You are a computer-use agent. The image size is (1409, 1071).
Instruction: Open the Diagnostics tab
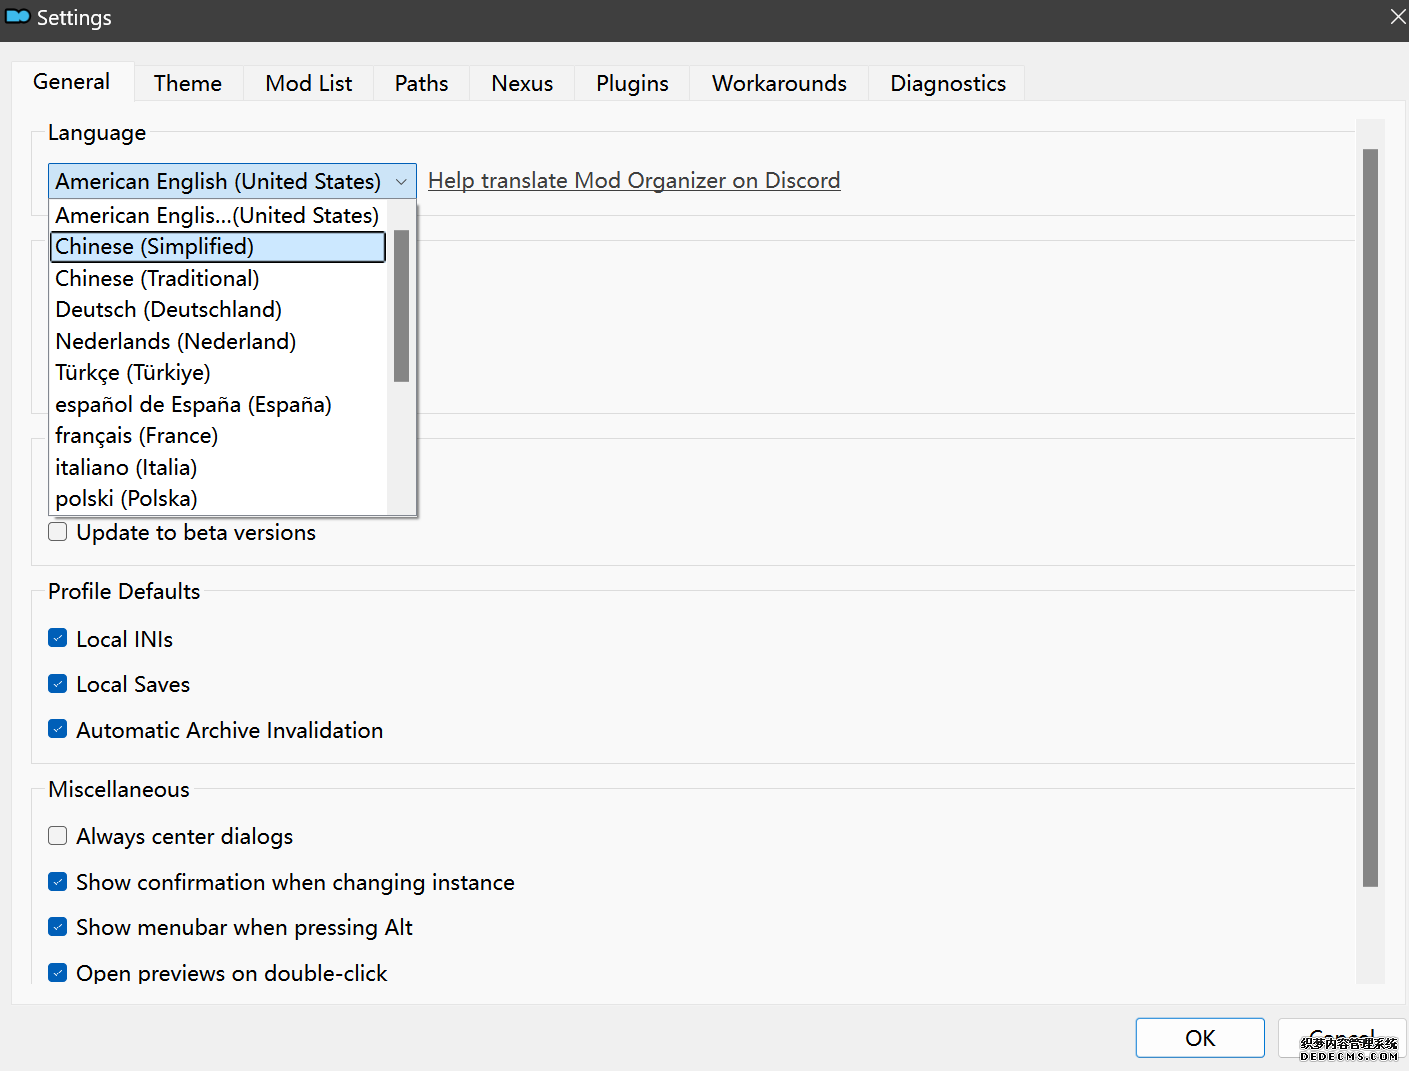coord(947,84)
